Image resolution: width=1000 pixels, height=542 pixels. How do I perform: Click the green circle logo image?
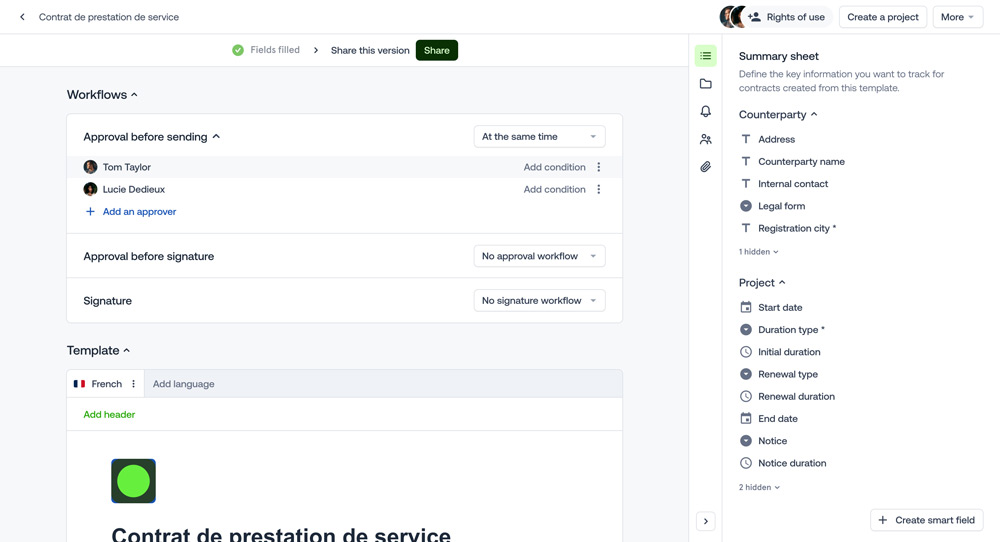click(x=133, y=481)
